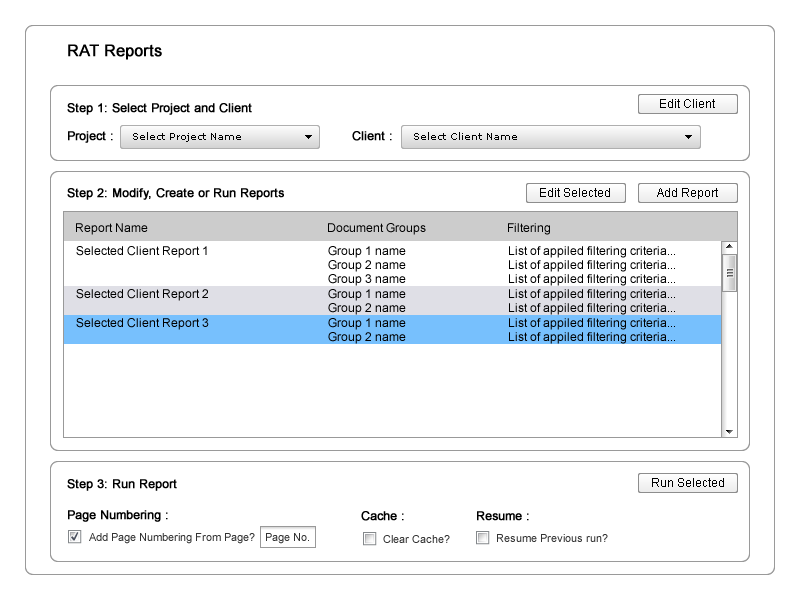Uncheck Add Page Numbering From Page checkbox

pos(74,537)
